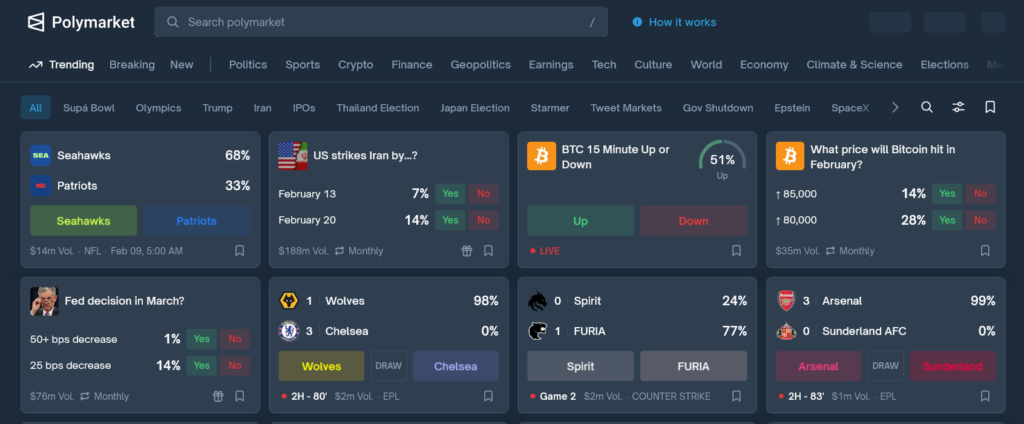Bookmark the Bitcoin February price market
Screen dimensions: 1024x424
[985, 251]
